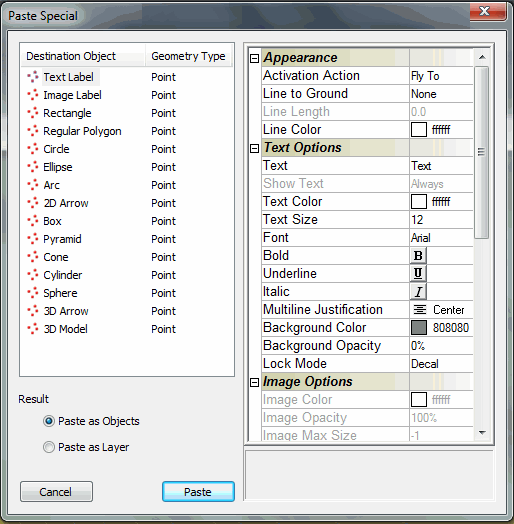Click the Circle row point icon
This screenshot has width=514, height=524.
(33, 149)
